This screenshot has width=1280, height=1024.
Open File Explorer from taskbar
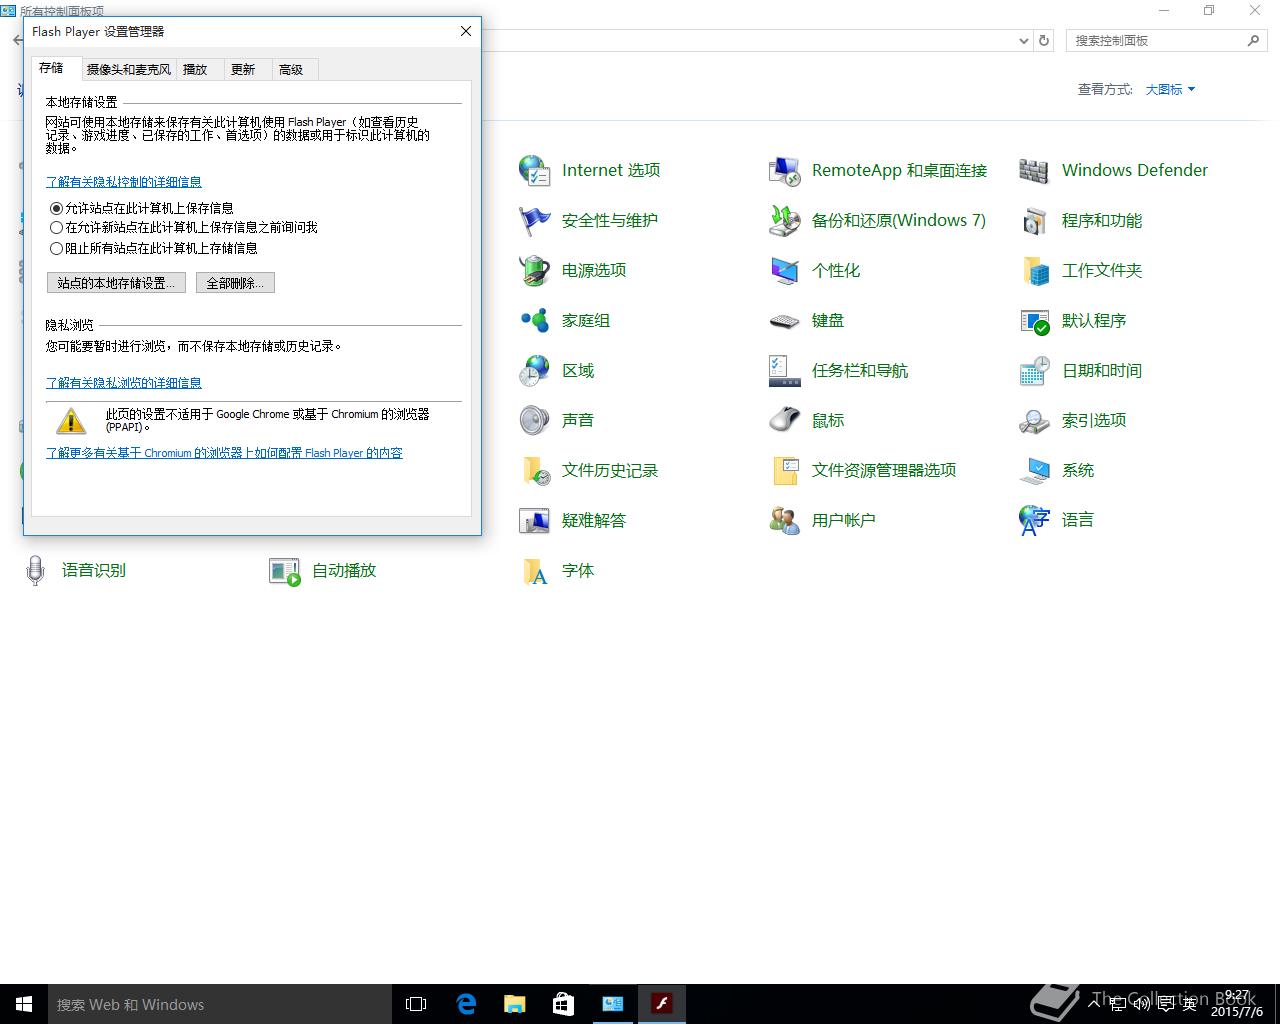(x=515, y=1004)
